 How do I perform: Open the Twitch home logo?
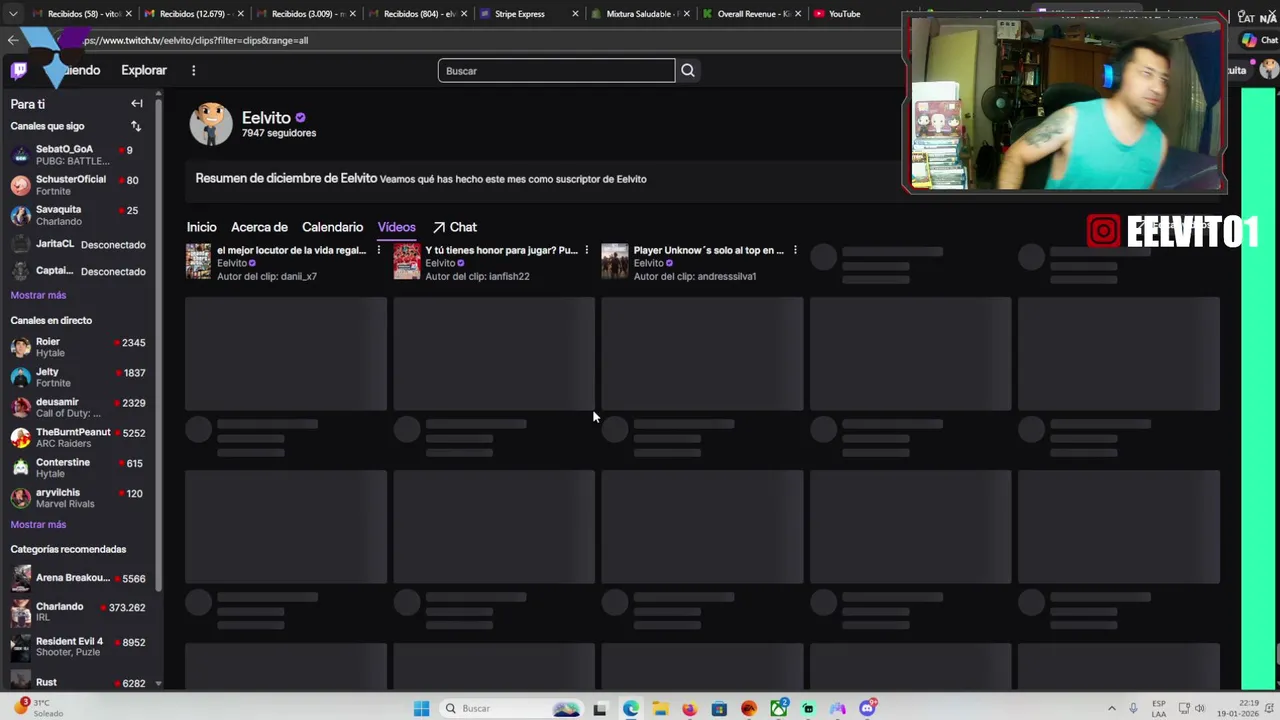click(x=19, y=70)
